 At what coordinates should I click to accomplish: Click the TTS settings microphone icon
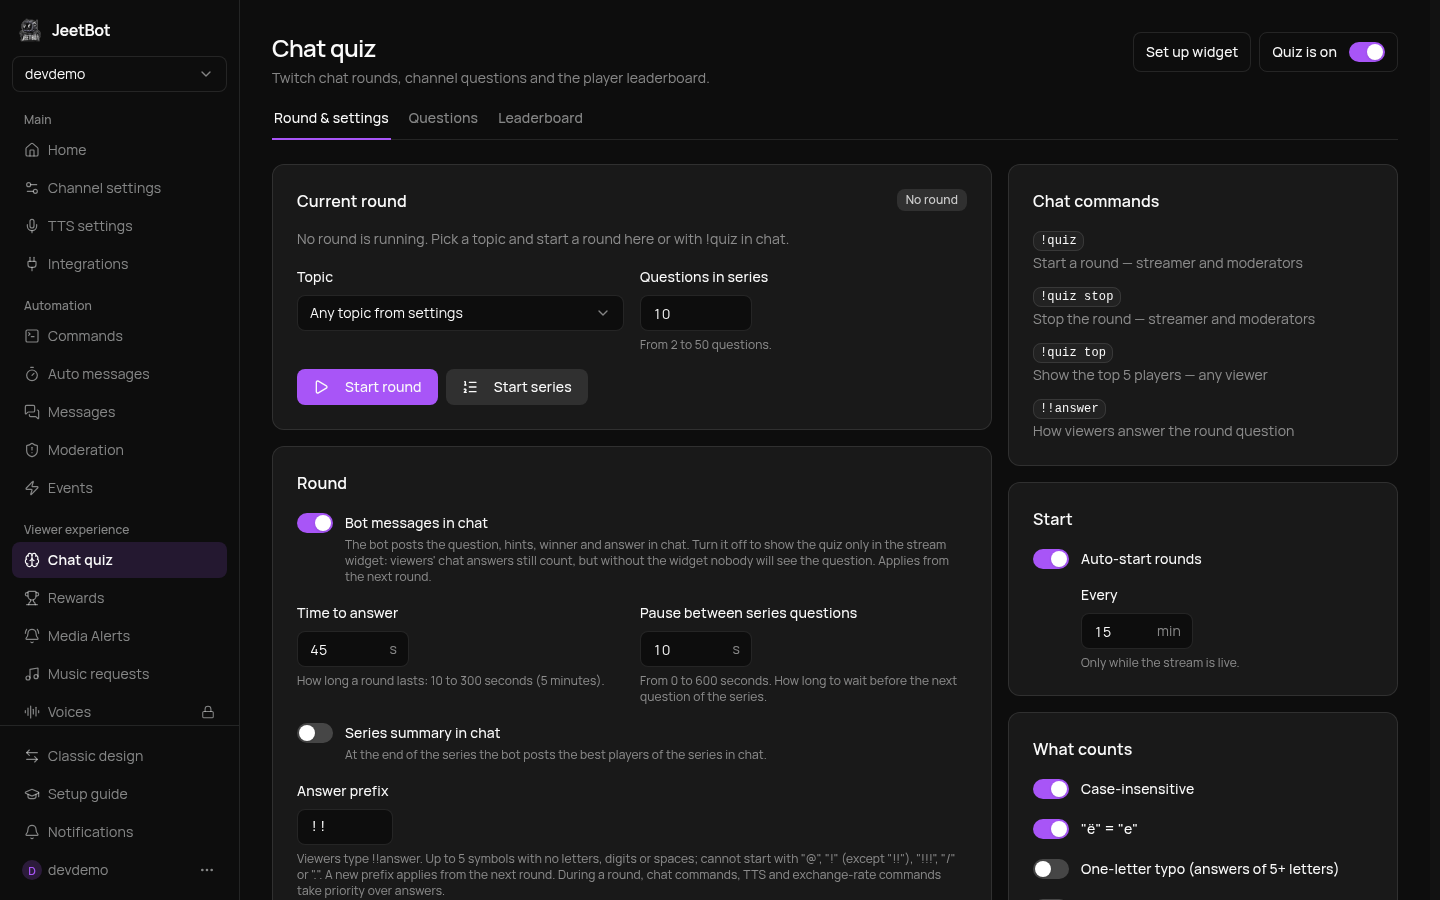[x=32, y=226]
